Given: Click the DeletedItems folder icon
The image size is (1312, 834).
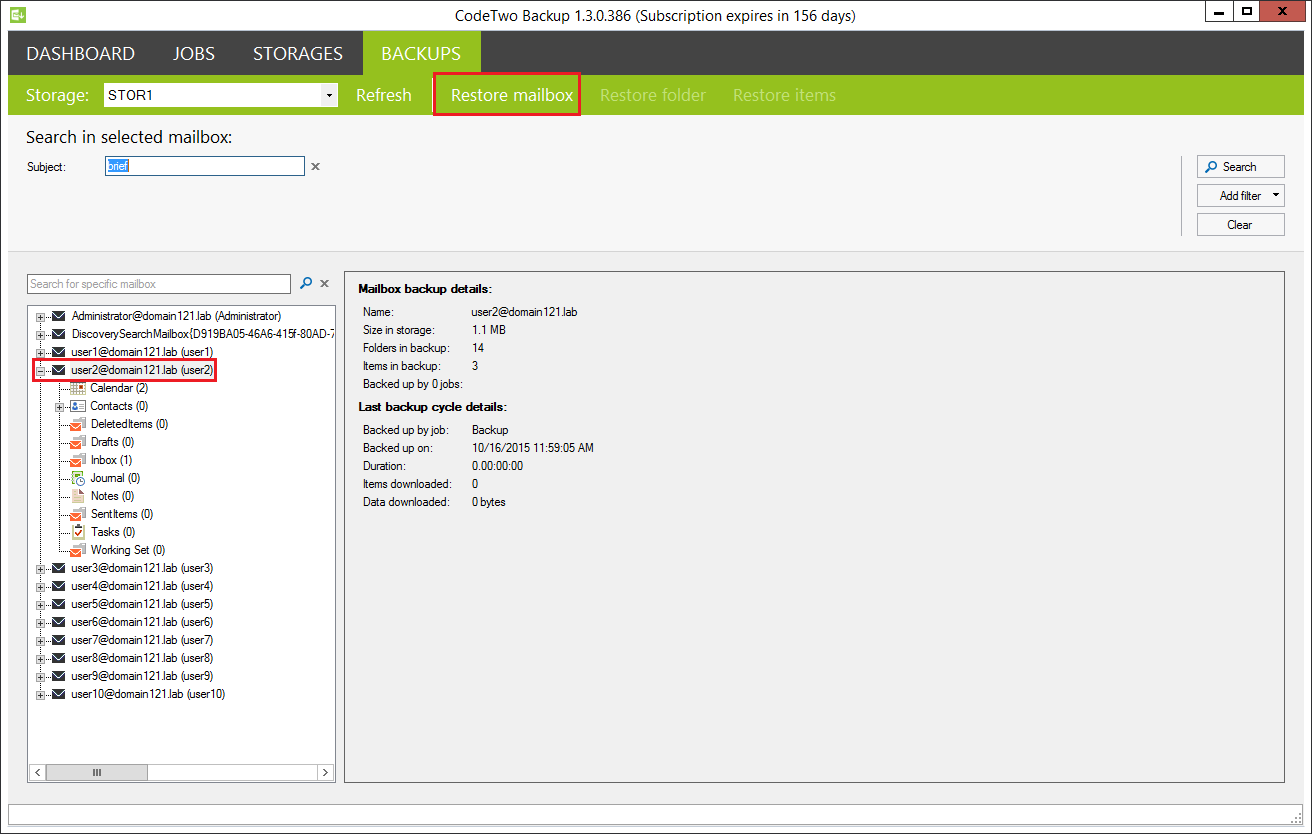Looking at the screenshot, I should click(79, 424).
